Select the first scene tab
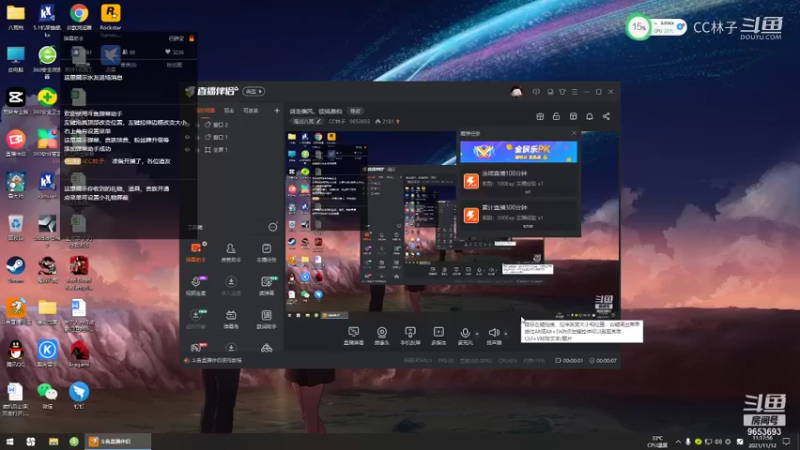800x450 pixels. [x=206, y=110]
